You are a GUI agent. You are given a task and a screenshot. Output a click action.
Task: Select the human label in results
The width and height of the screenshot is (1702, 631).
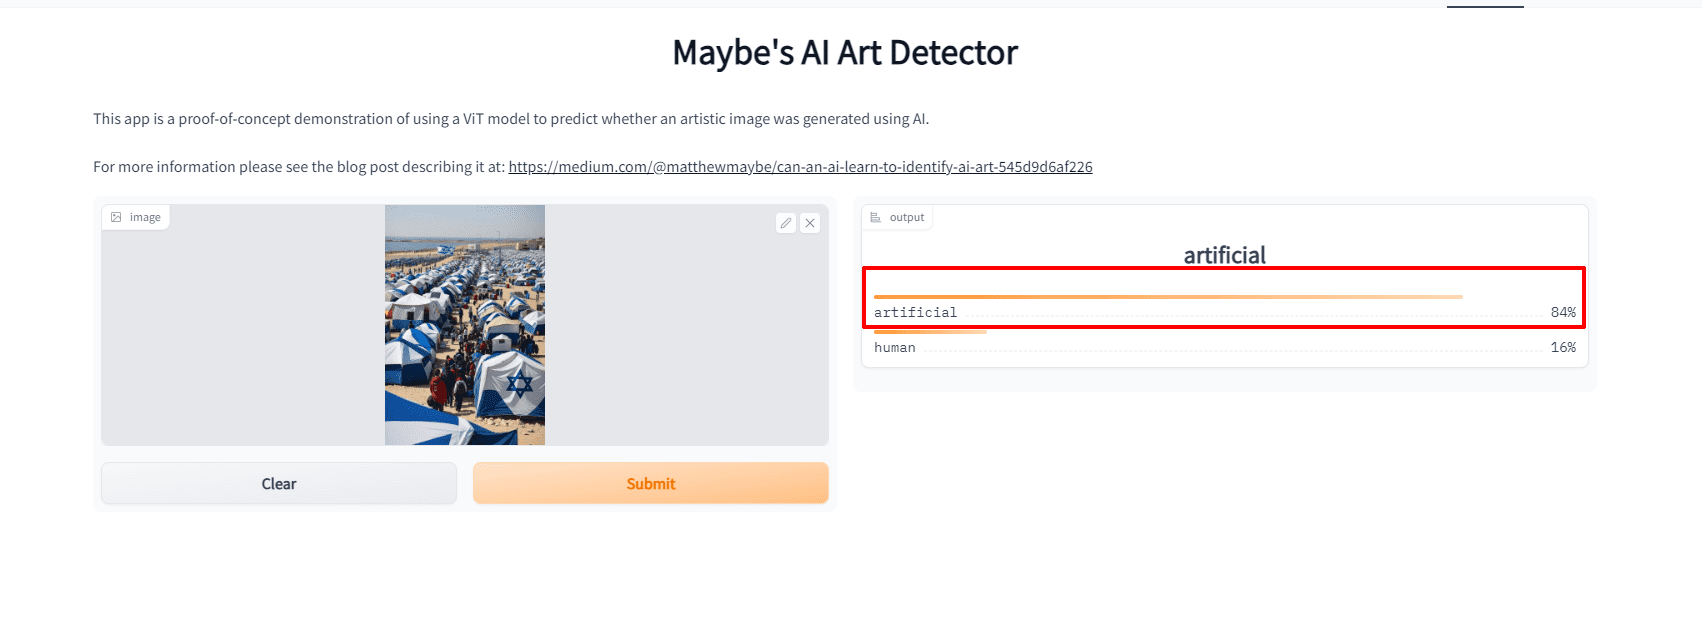895,348
